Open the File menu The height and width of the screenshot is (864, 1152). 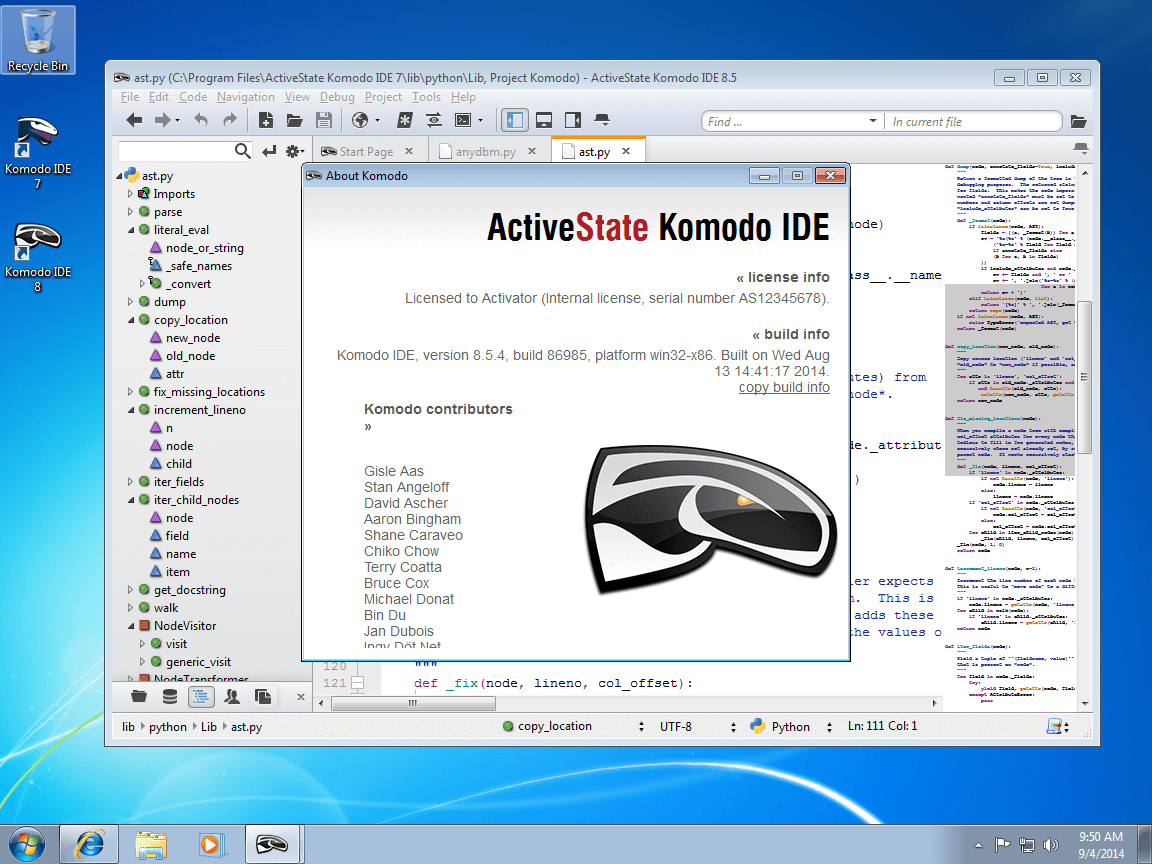pyautogui.click(x=130, y=97)
